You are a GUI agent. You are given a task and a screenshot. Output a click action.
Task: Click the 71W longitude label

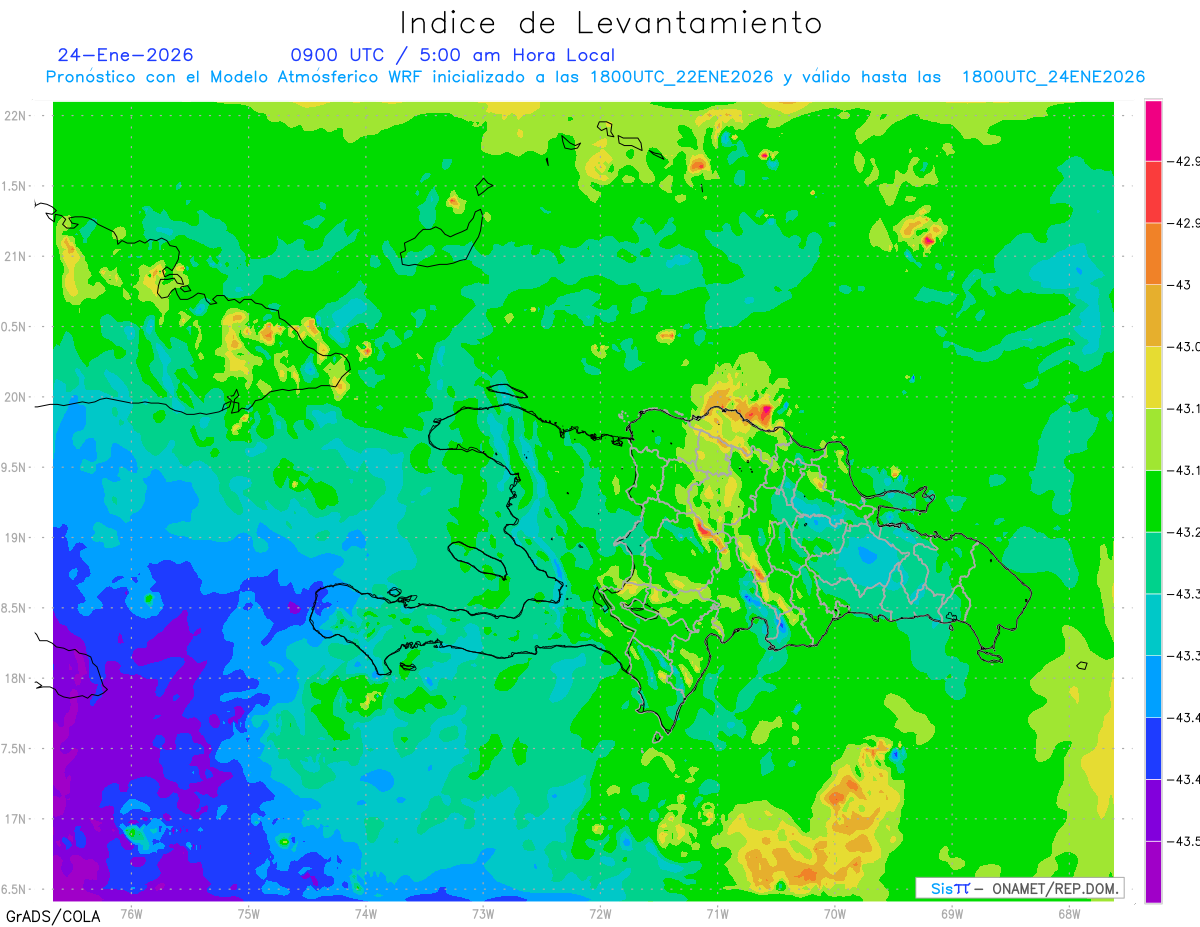(x=717, y=914)
